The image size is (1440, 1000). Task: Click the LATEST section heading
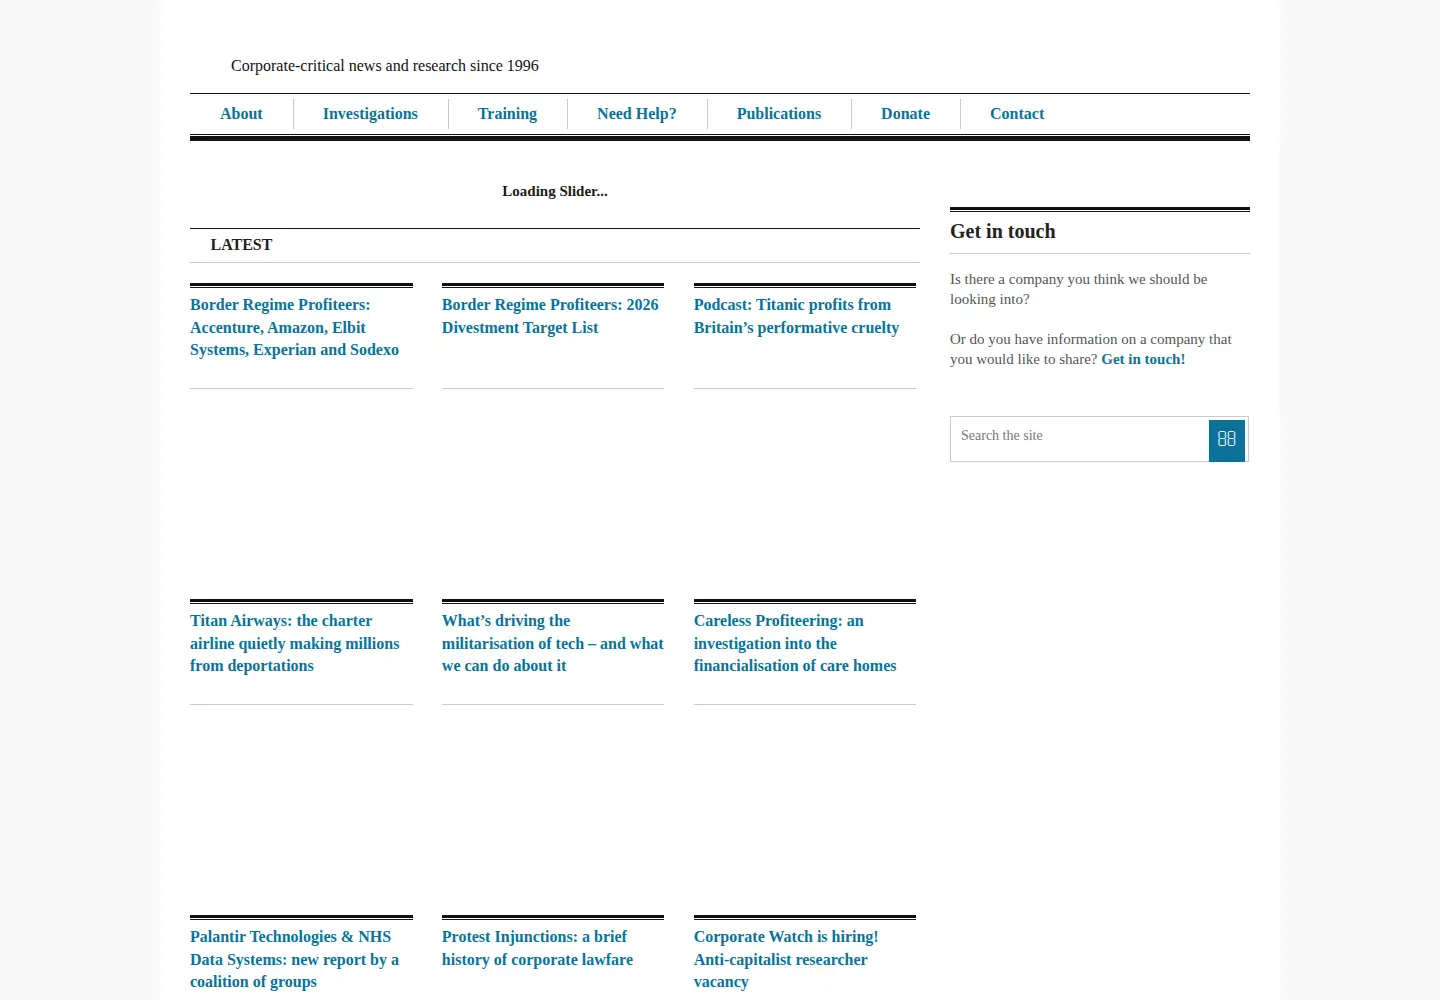coord(241,245)
